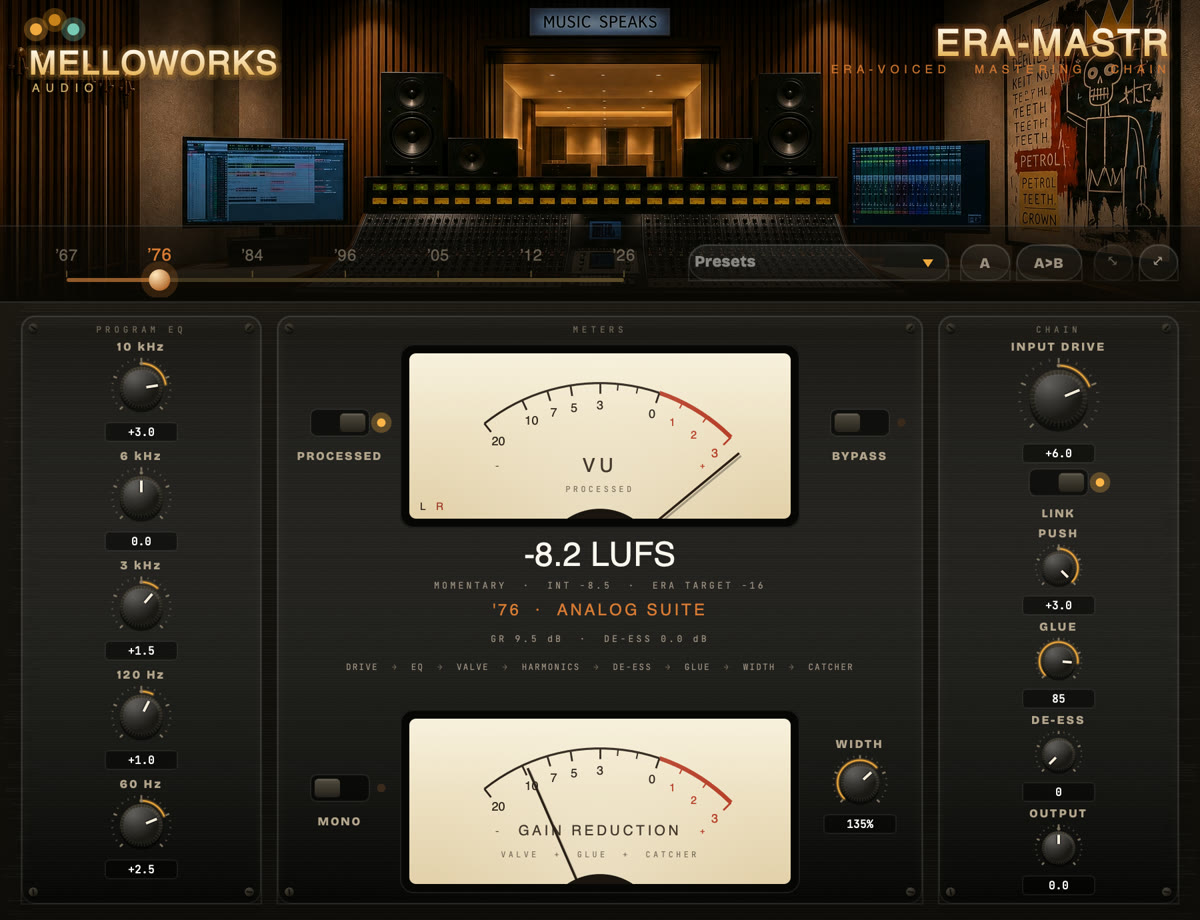Click the Input Drive value +6.0
This screenshot has width=1200, height=920.
click(x=1058, y=453)
